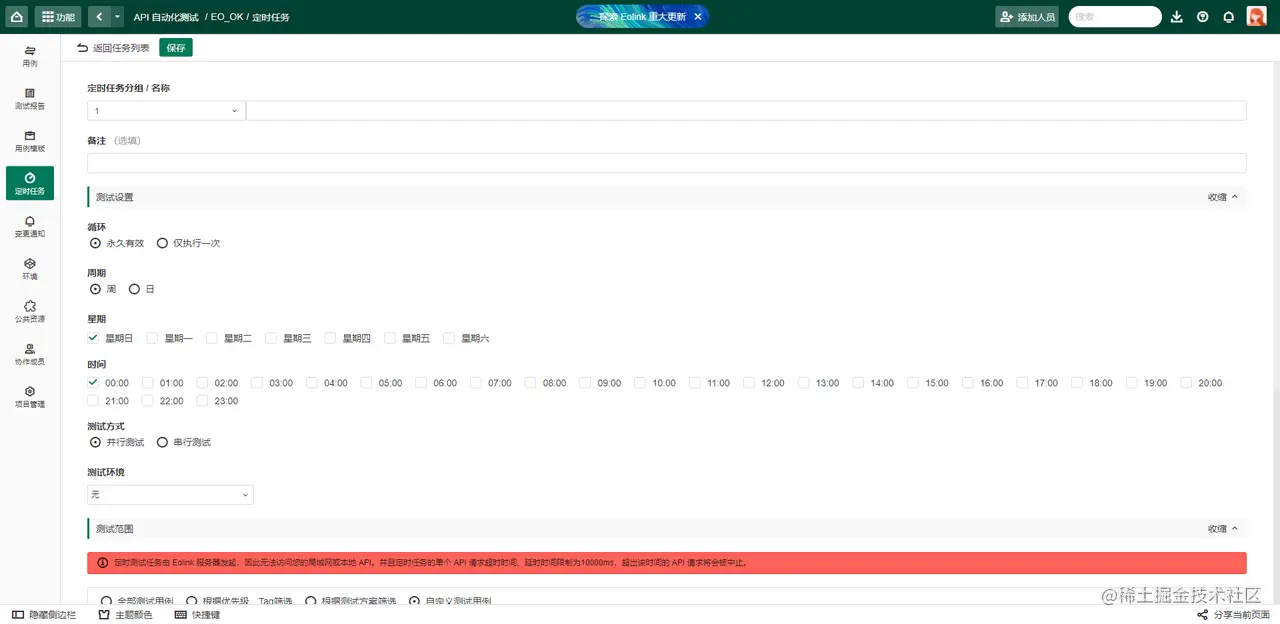The width and height of the screenshot is (1280, 624).
Task: Check the 星期三 checkbox
Action: click(x=271, y=338)
